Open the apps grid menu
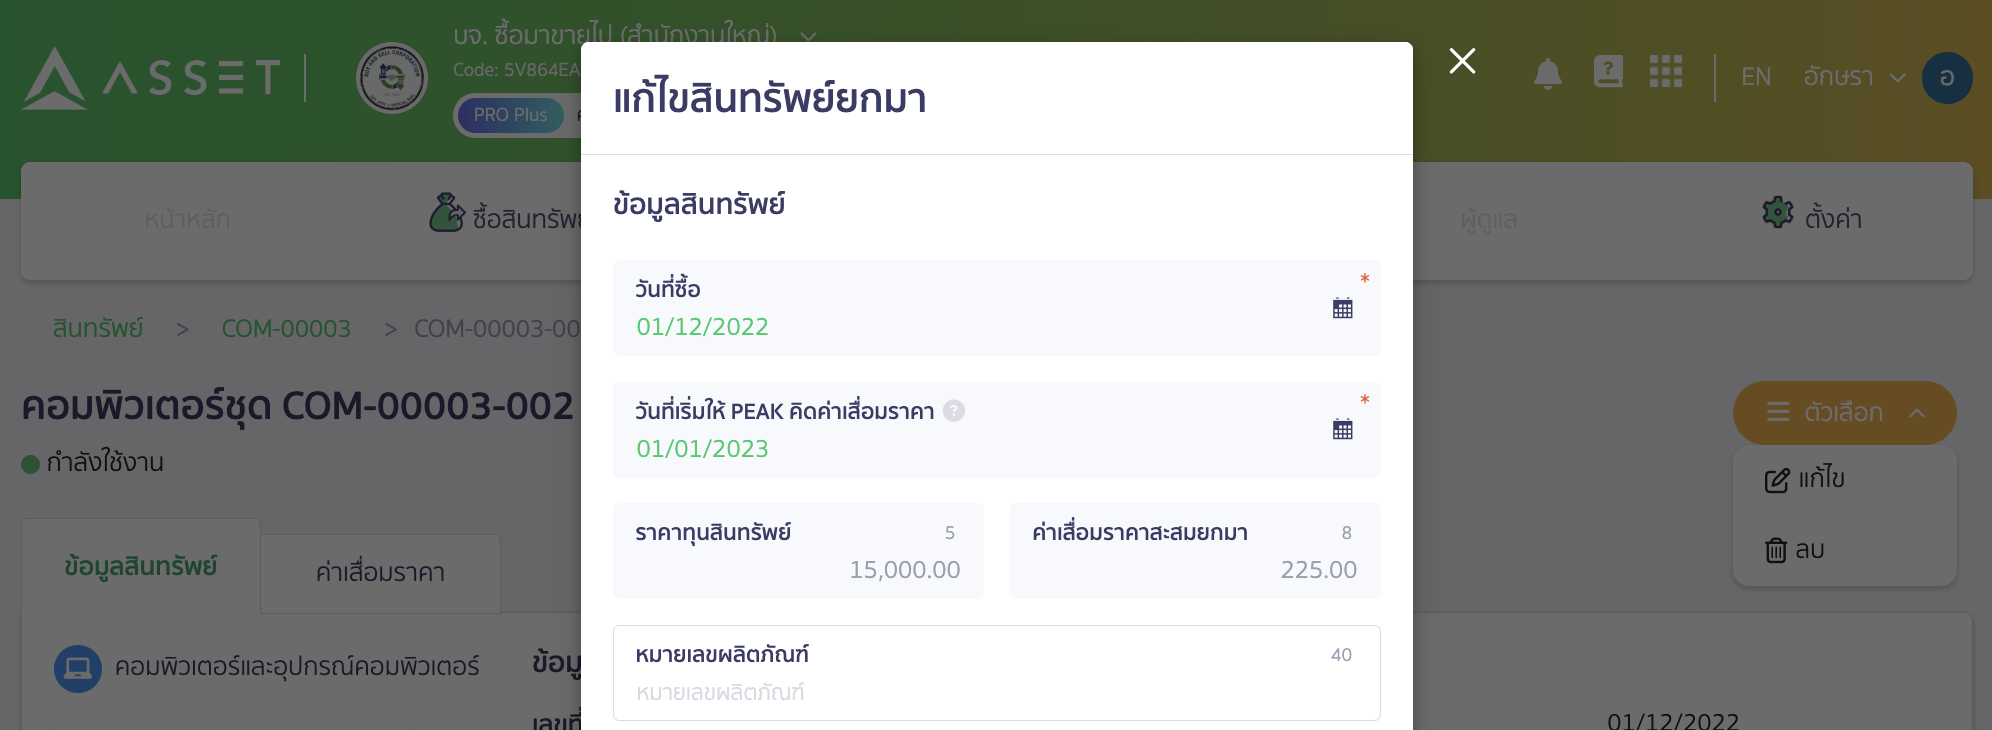 tap(1666, 72)
